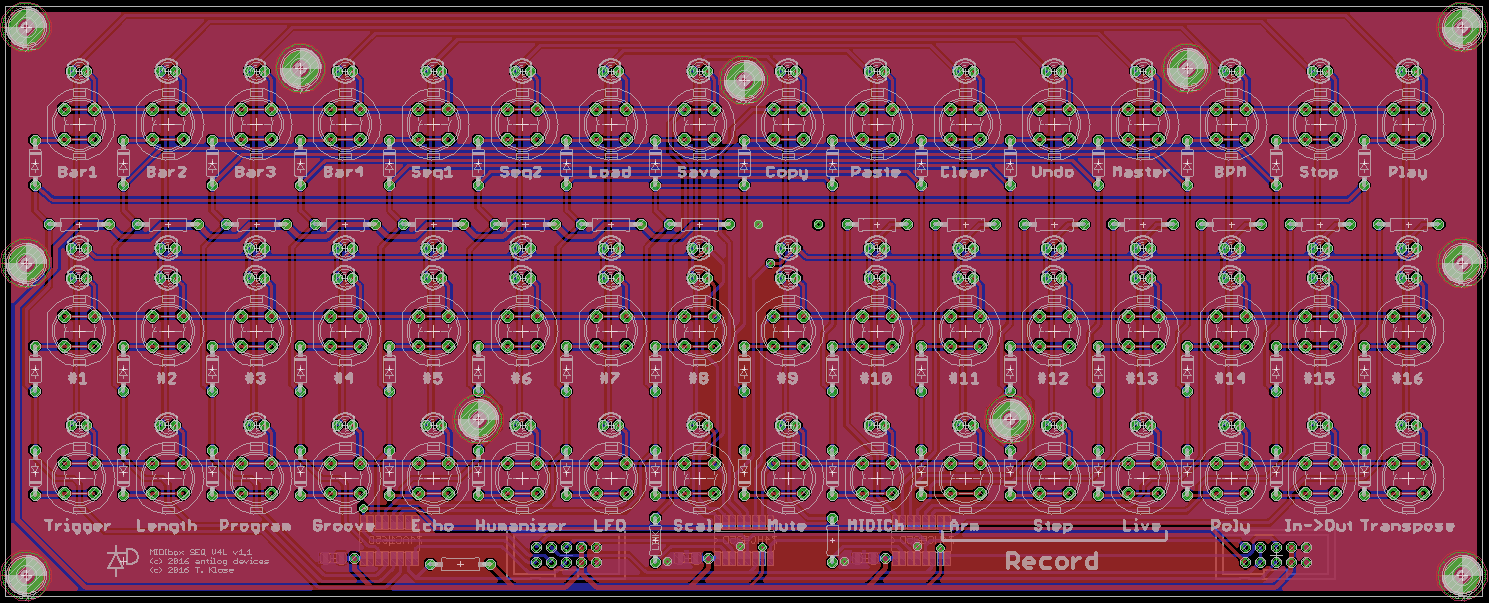Viewport: 1489px width, 603px height.
Task: Select the Humanizer label text
Action: click(521, 526)
